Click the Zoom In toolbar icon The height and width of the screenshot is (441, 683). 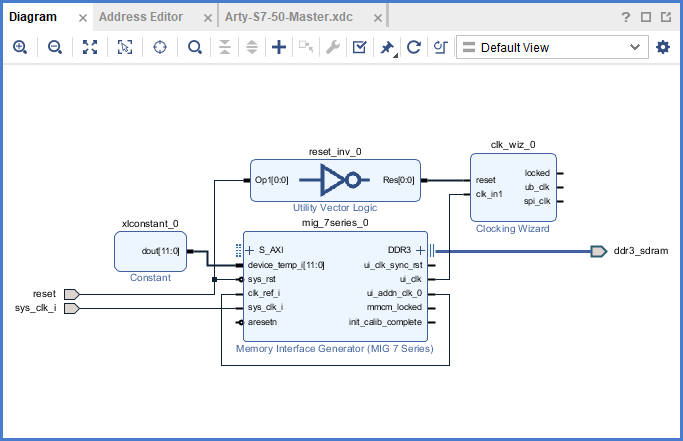[20, 47]
